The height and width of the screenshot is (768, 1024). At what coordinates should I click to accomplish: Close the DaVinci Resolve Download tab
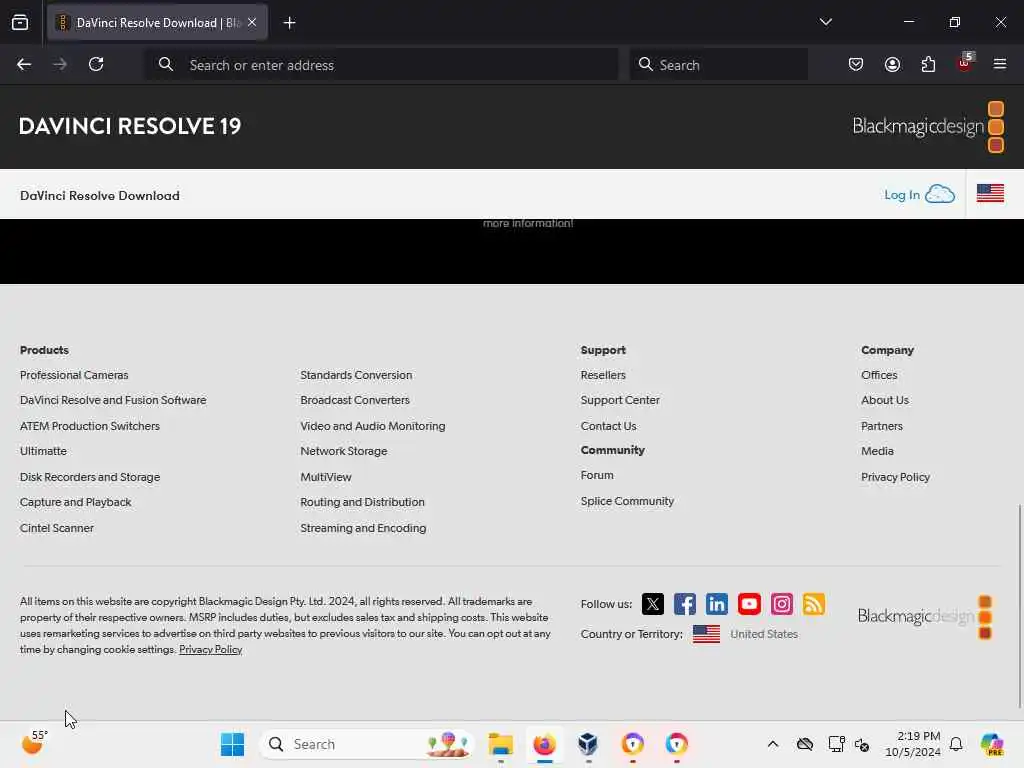252,22
